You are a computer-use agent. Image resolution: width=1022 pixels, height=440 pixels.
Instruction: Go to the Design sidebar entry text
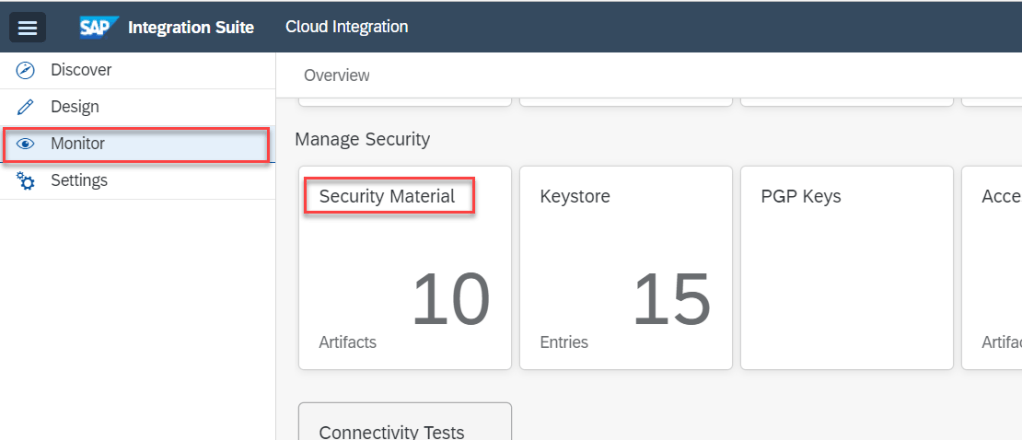coord(75,107)
